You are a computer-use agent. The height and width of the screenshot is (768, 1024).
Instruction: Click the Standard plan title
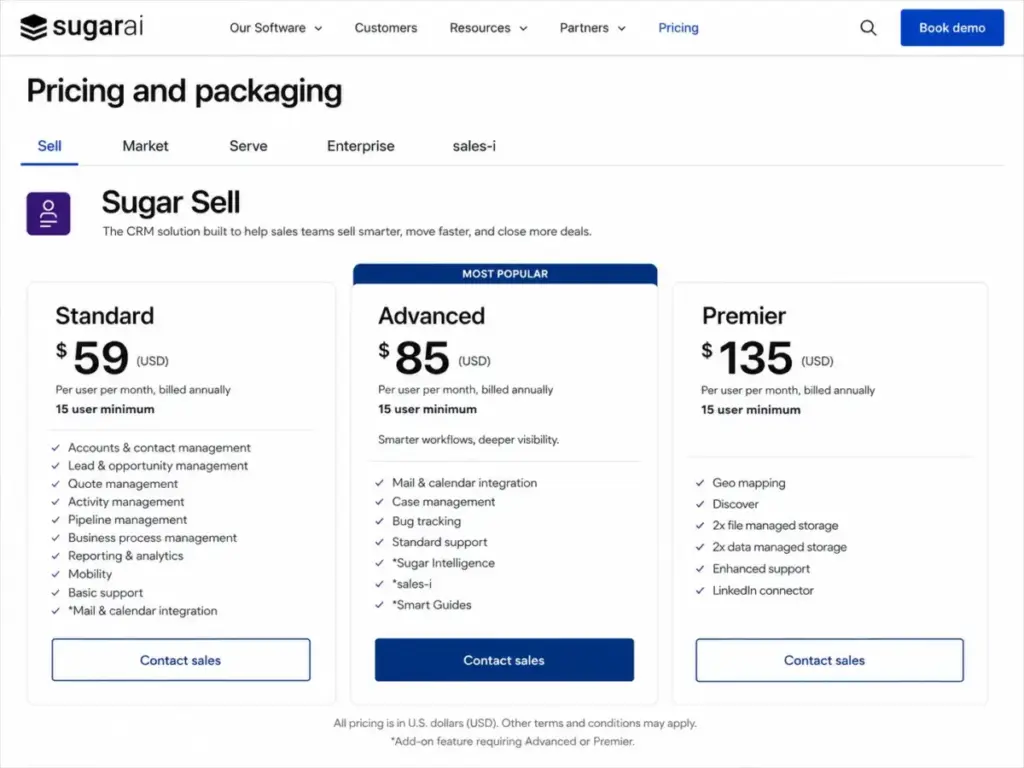tap(104, 316)
